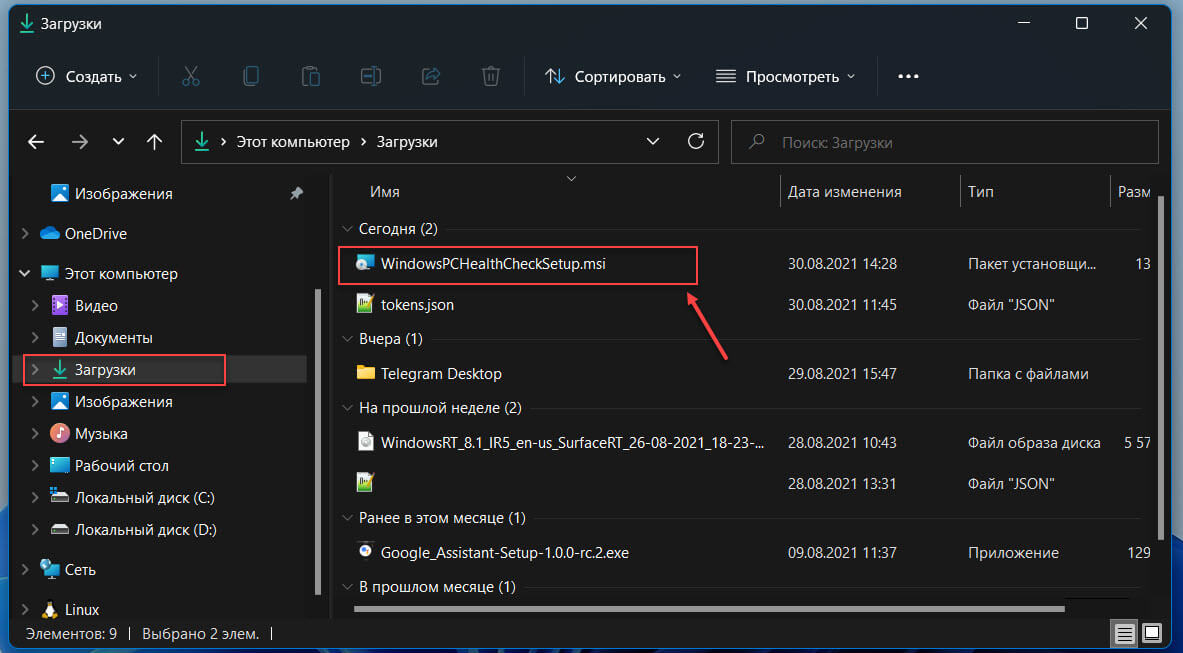Select Локальный диск (D:) in sidebar
1183x653 pixels.
146,529
